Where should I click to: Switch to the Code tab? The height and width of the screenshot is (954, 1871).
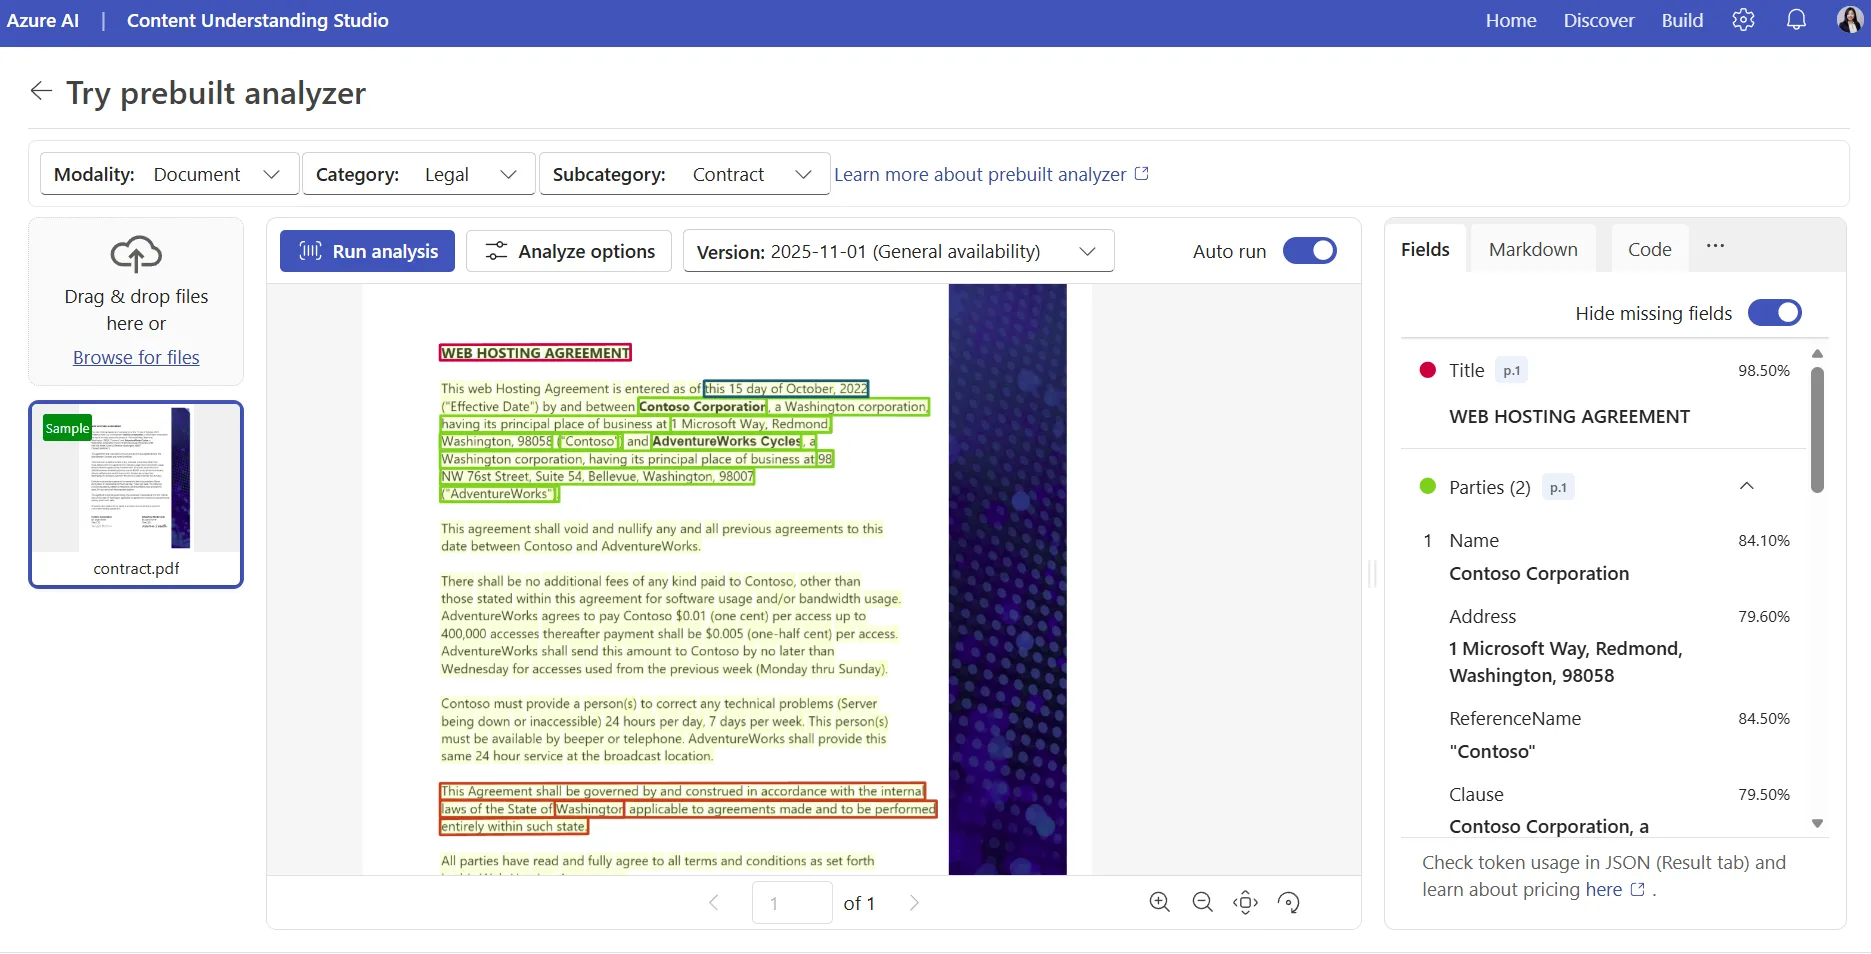tap(1649, 249)
